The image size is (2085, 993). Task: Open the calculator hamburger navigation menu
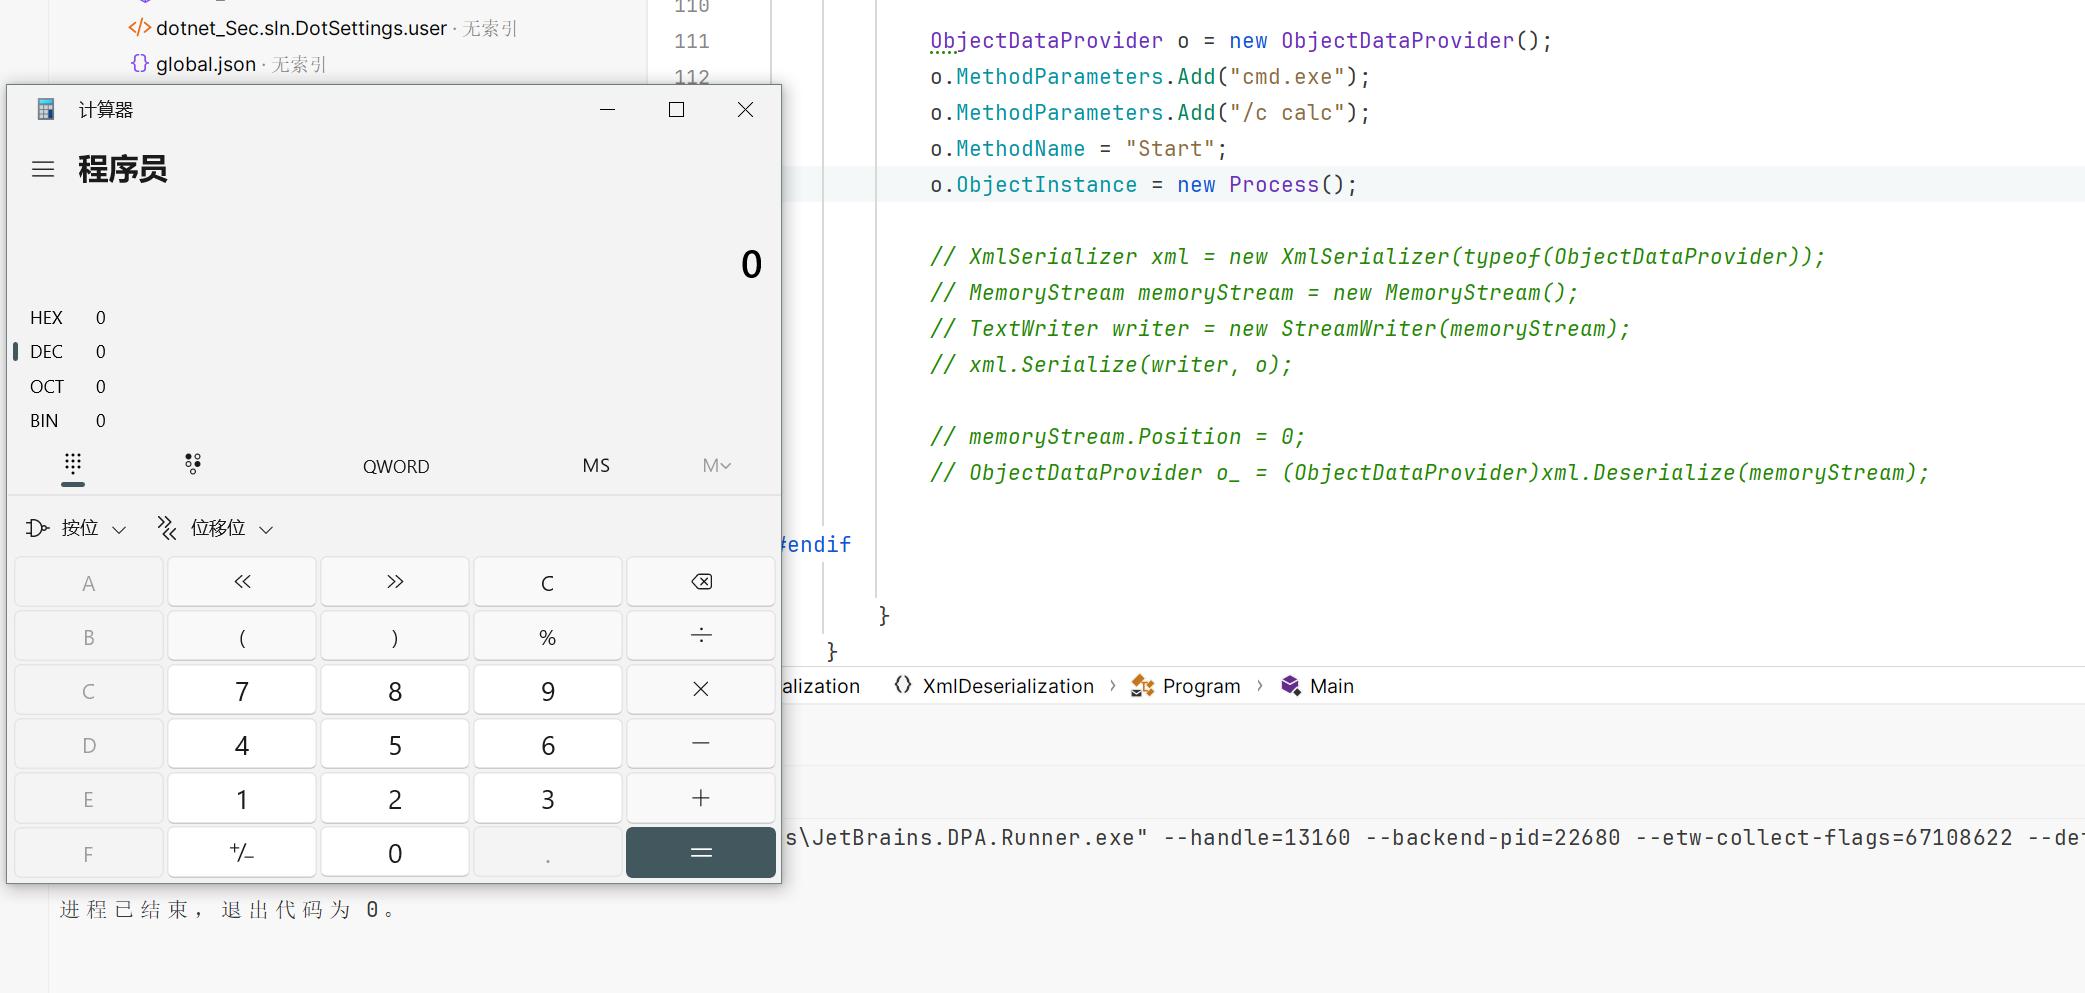click(43, 170)
